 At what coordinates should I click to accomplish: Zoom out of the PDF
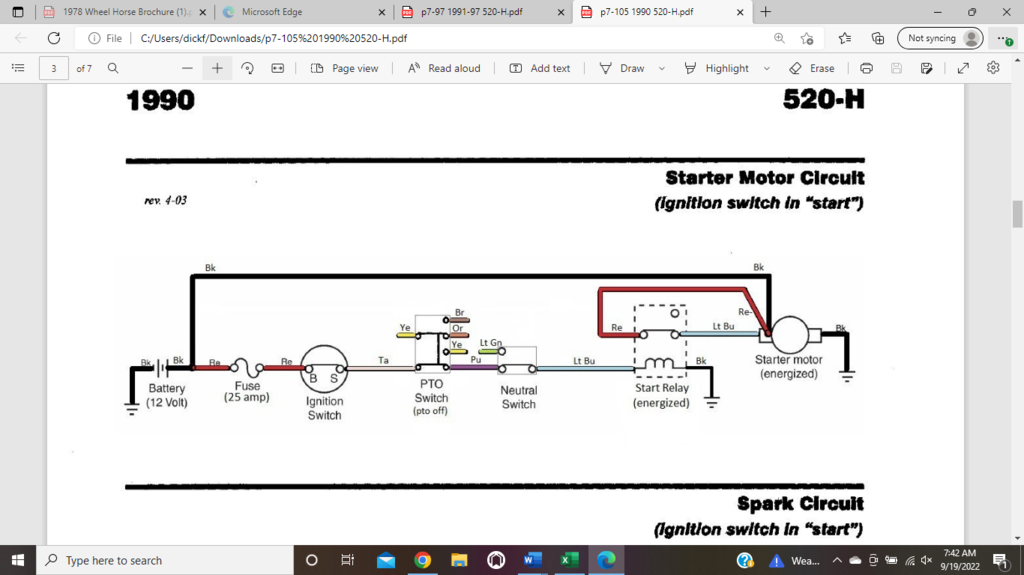point(186,68)
